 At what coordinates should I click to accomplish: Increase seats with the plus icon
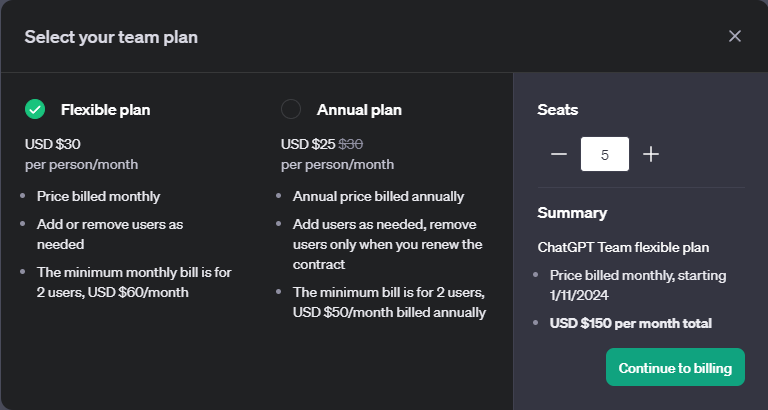pyautogui.click(x=650, y=154)
